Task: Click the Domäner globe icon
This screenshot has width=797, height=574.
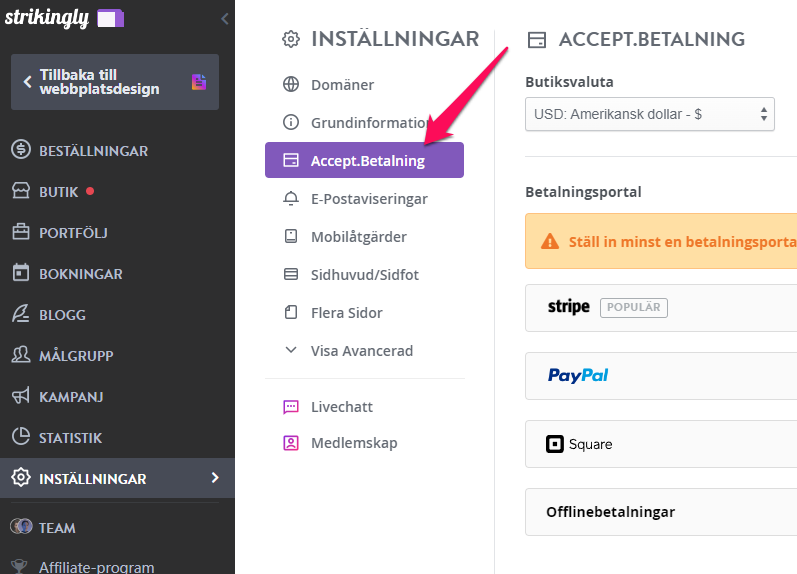Action: click(291, 84)
